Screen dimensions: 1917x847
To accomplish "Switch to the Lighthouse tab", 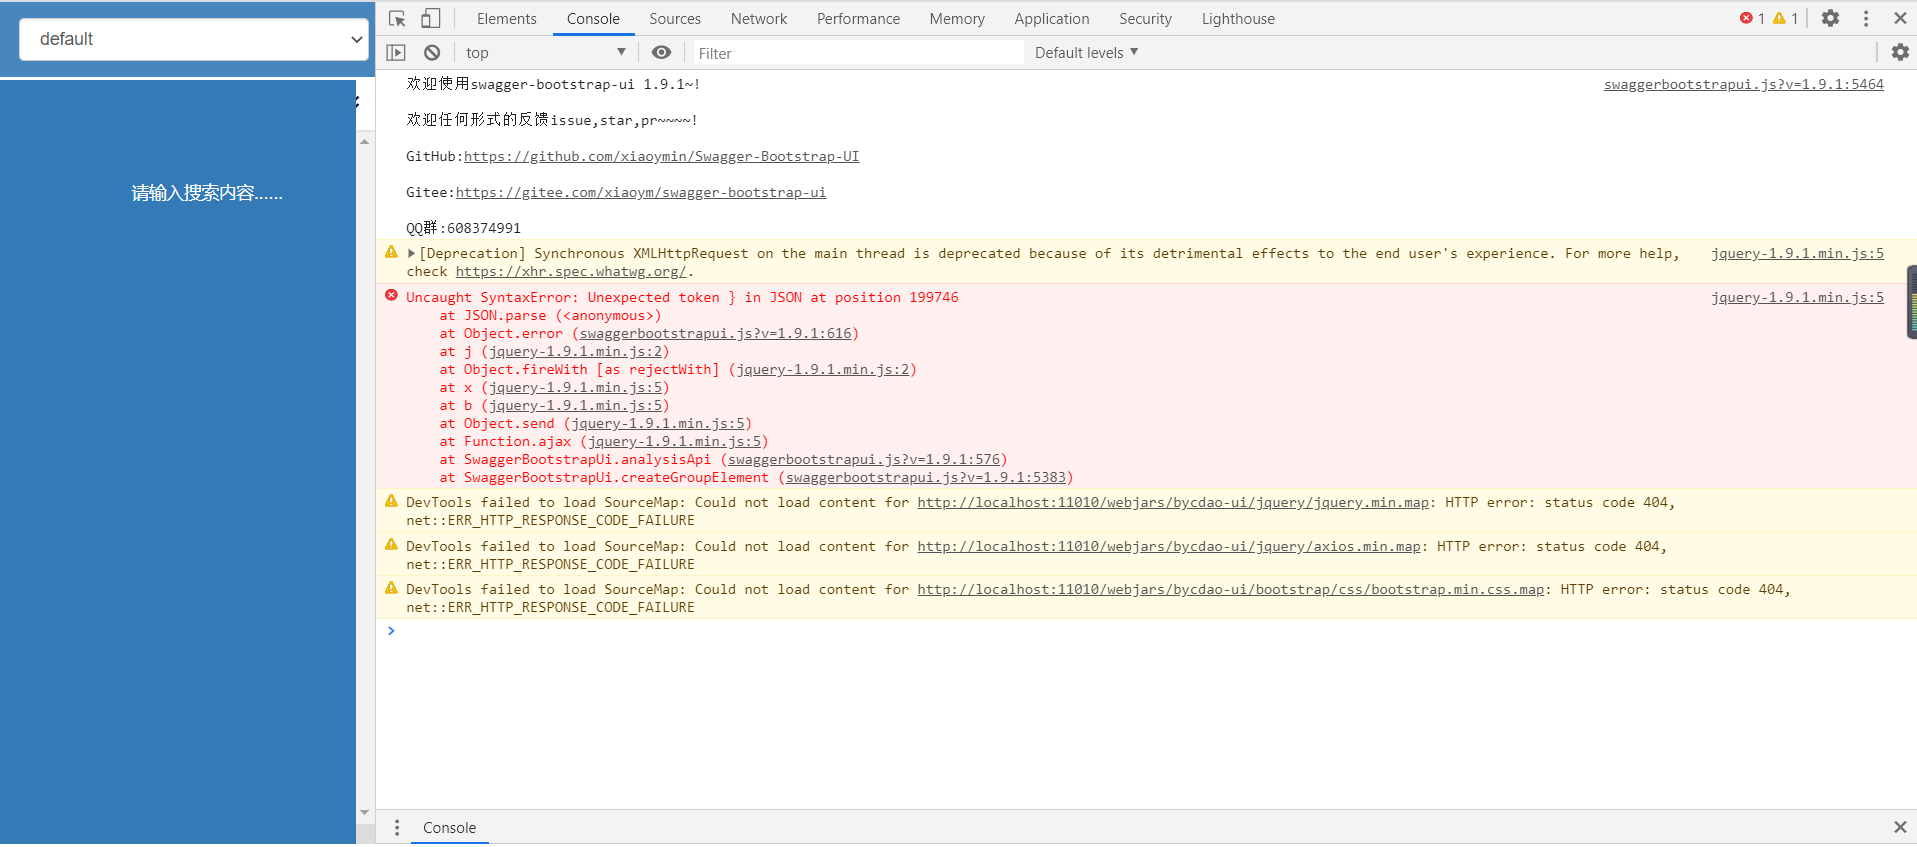I will point(1238,18).
